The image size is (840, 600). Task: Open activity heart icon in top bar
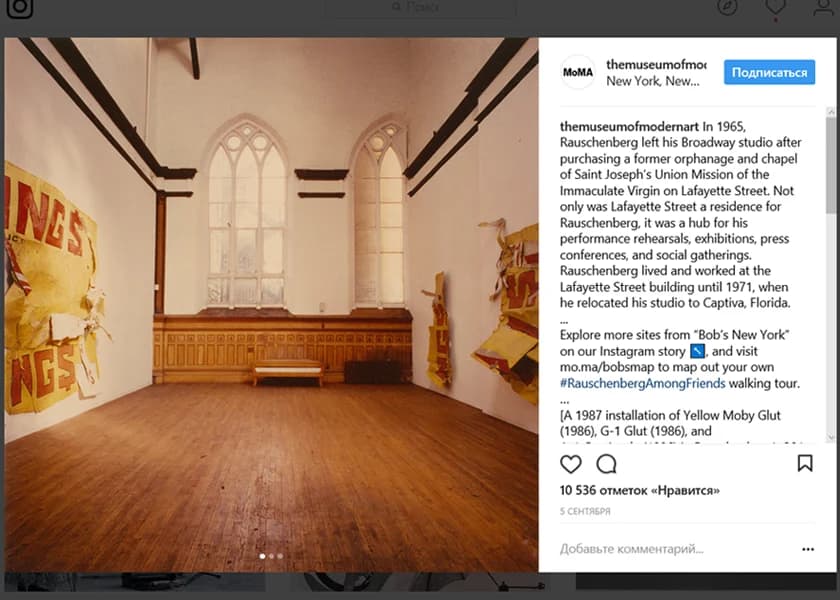[775, 6]
